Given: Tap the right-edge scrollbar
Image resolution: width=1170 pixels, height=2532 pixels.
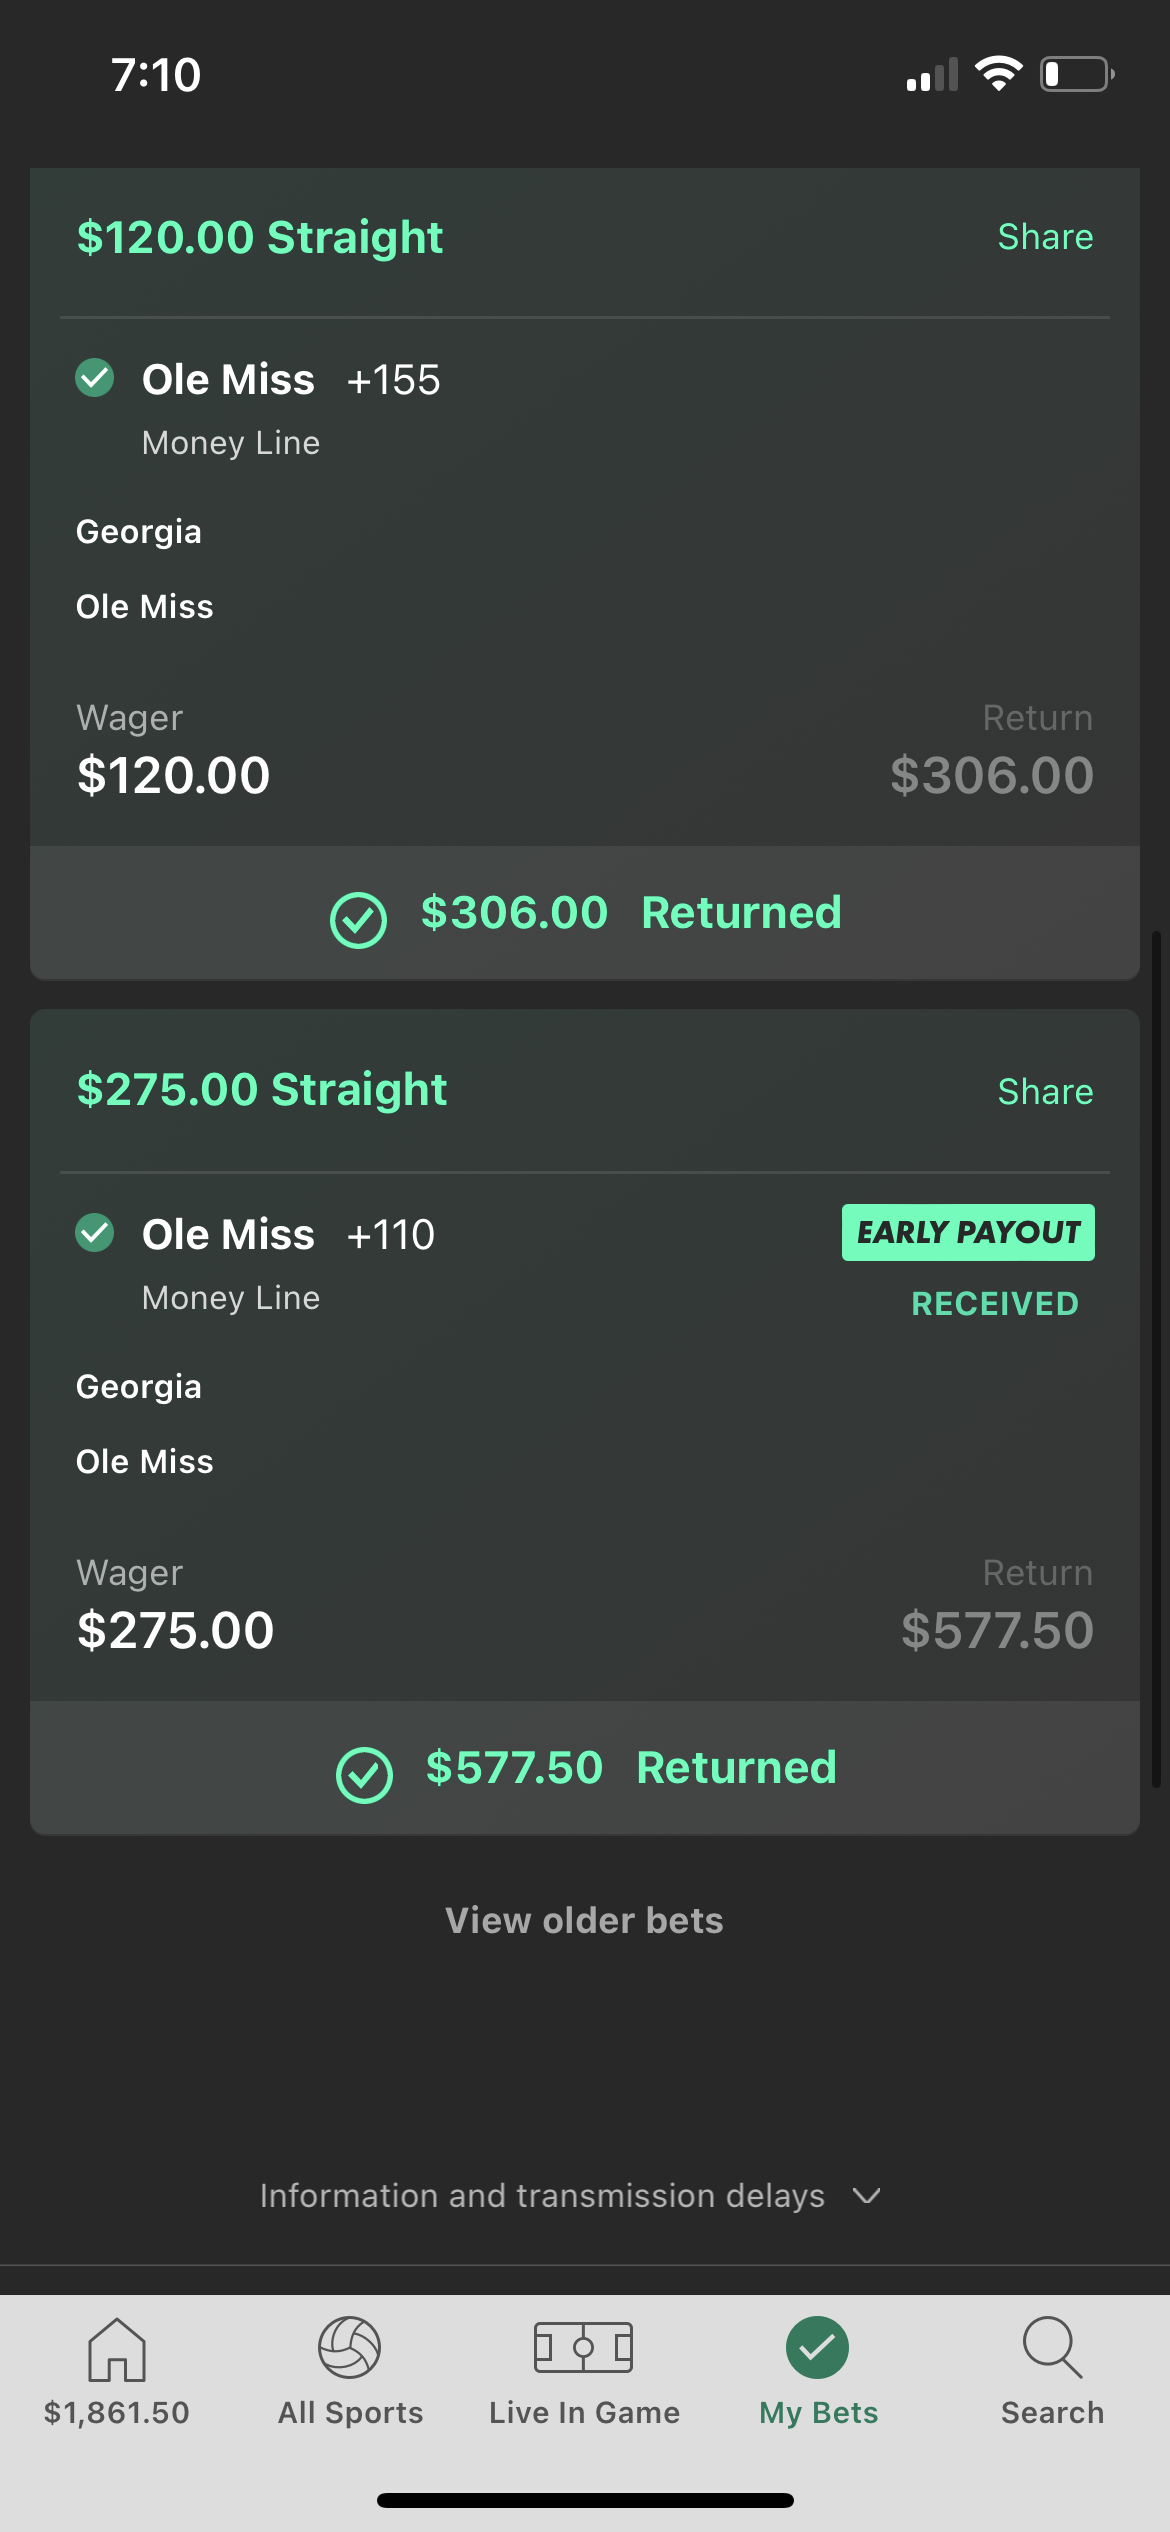Looking at the screenshot, I should click(x=1156, y=1360).
